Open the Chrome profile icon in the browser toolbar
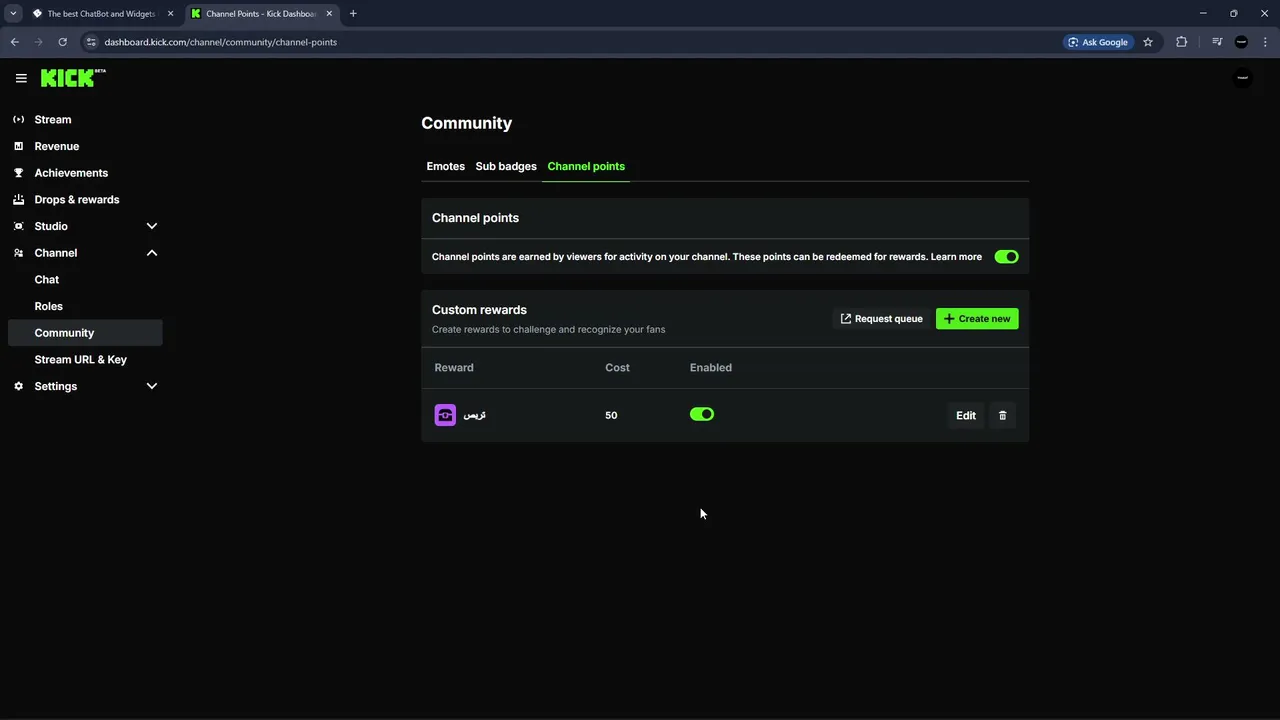The width and height of the screenshot is (1280, 720). 1241,42
